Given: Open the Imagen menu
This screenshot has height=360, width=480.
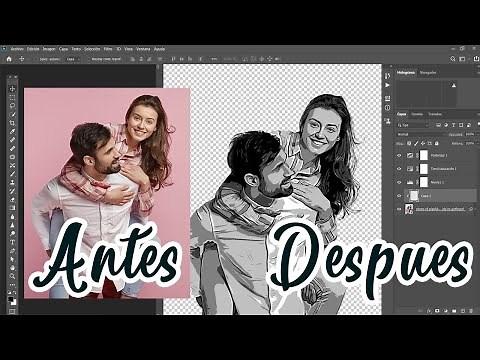Looking at the screenshot, I should coord(49,49).
